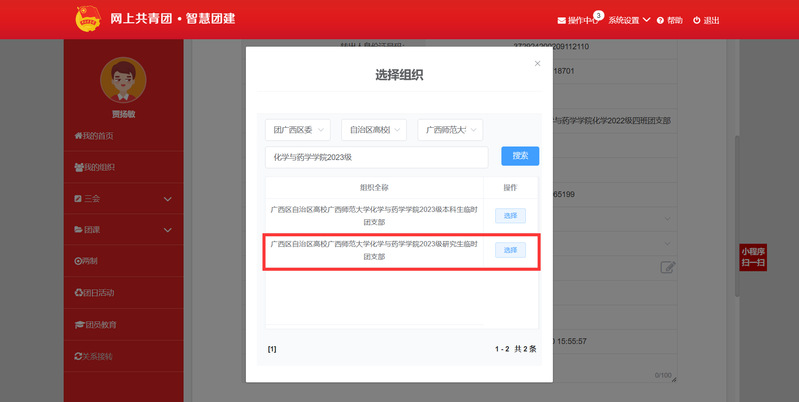The width and height of the screenshot is (799, 402).
Task: Expand the 团课 sidebar menu
Action: coord(123,230)
